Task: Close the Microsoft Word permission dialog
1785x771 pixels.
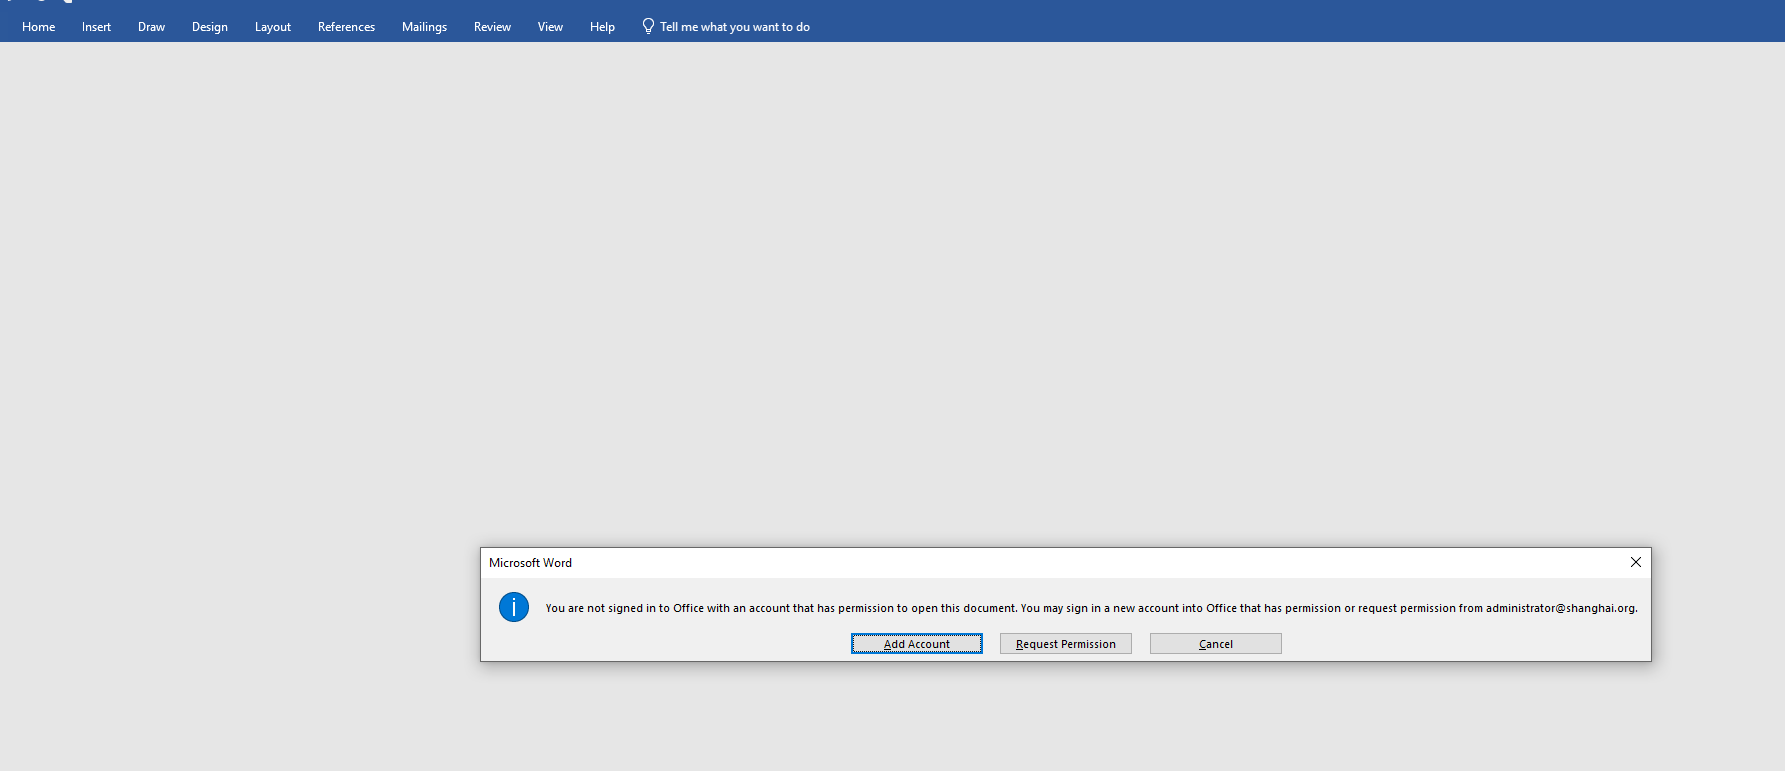Action: pyautogui.click(x=1636, y=562)
